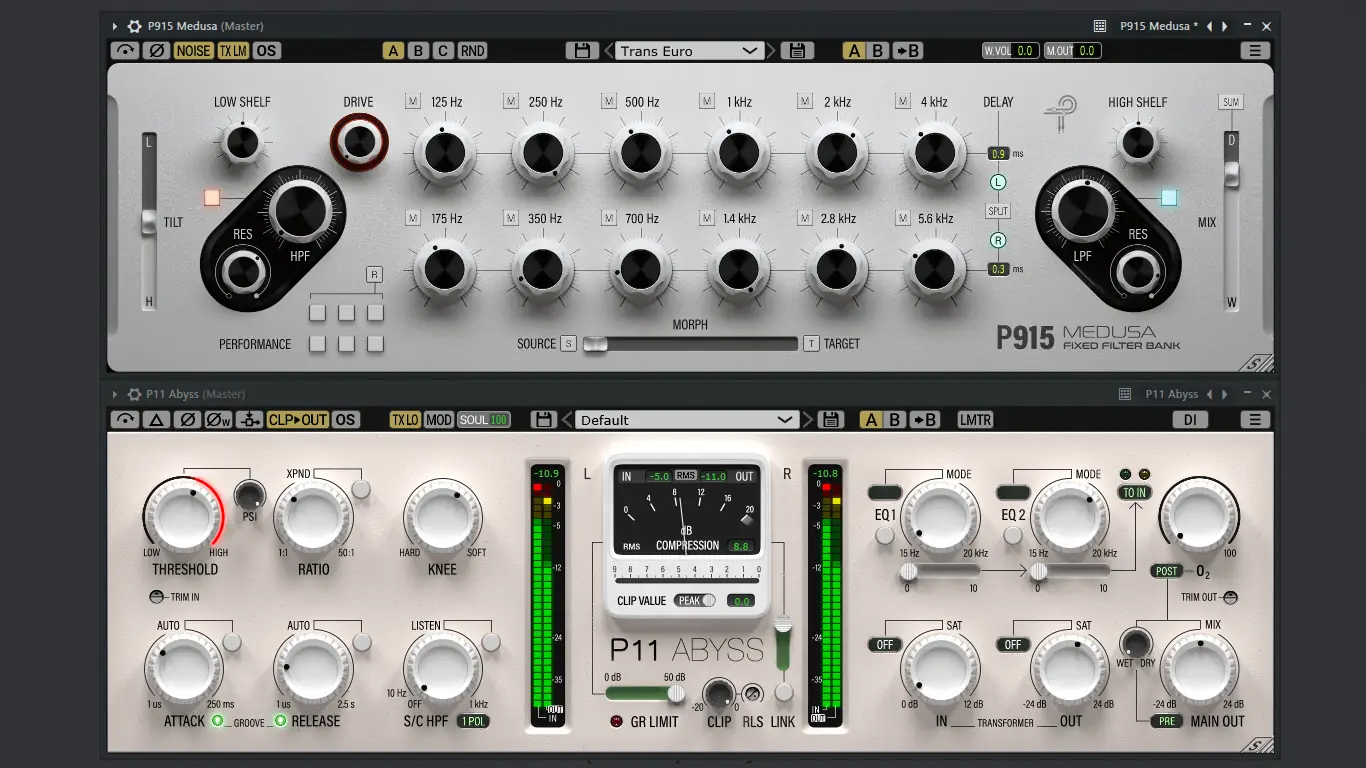Toggle the GR LIMIT red LED

pyautogui.click(x=617, y=721)
